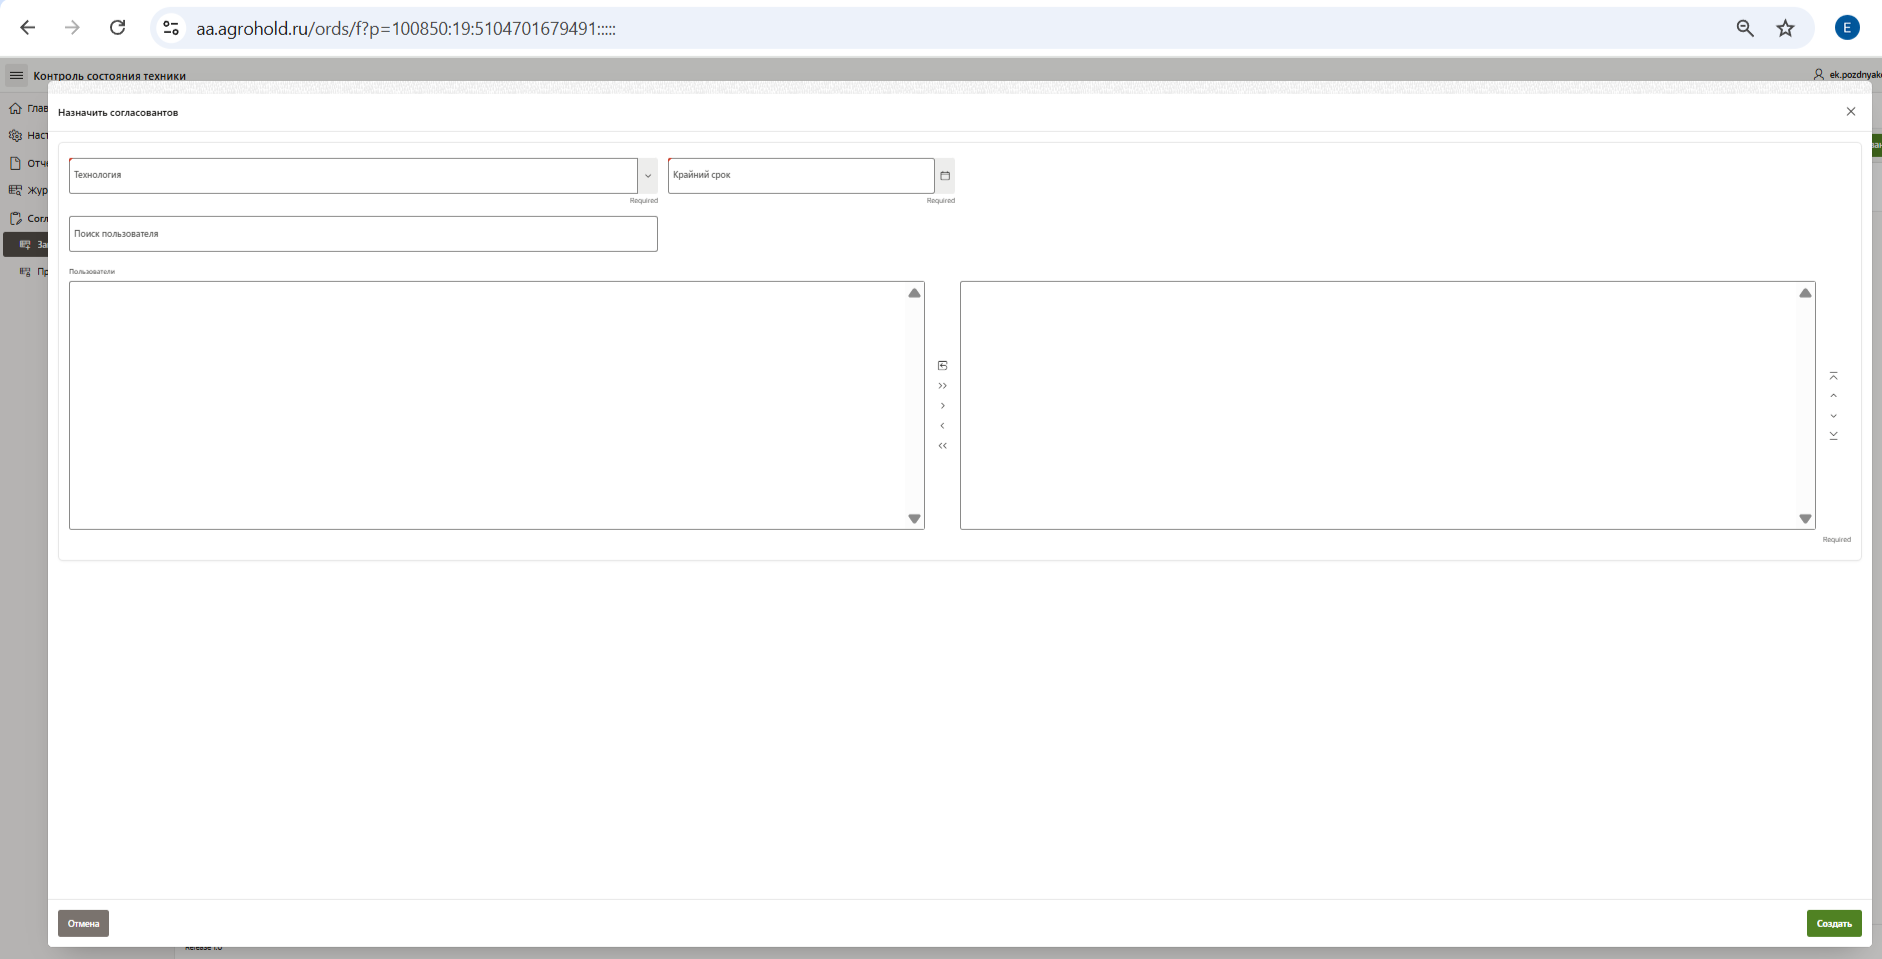Click the shuttle reset icon
The height and width of the screenshot is (959, 1882).
click(x=942, y=366)
